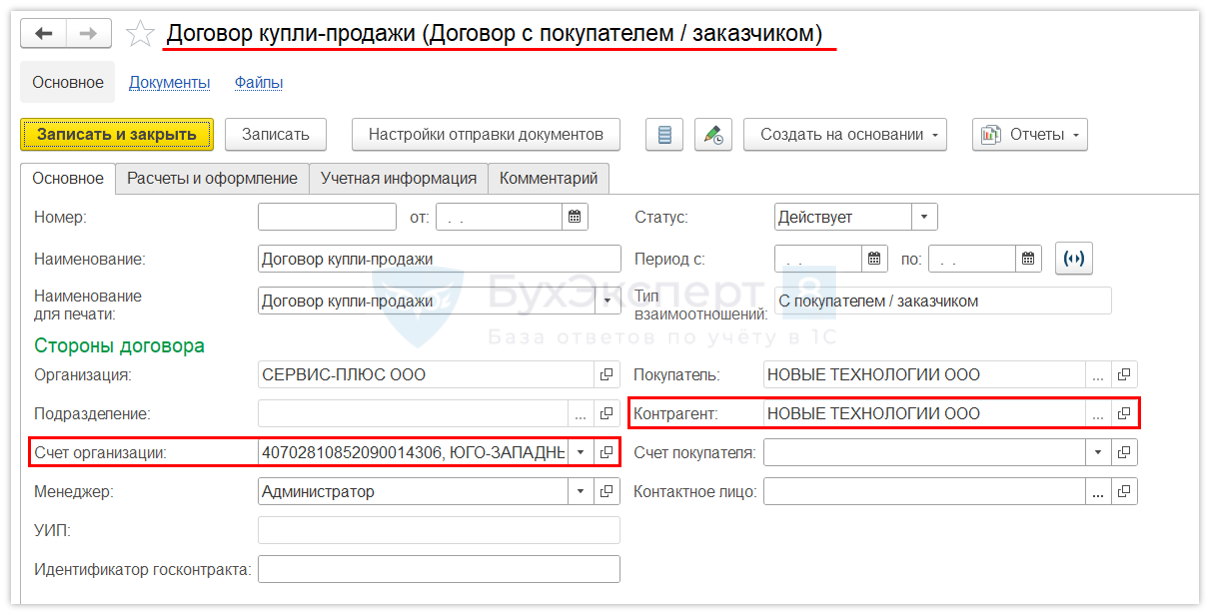The height and width of the screenshot is (615, 1210).
Task: Click the back navigation arrow
Action: coord(44,33)
